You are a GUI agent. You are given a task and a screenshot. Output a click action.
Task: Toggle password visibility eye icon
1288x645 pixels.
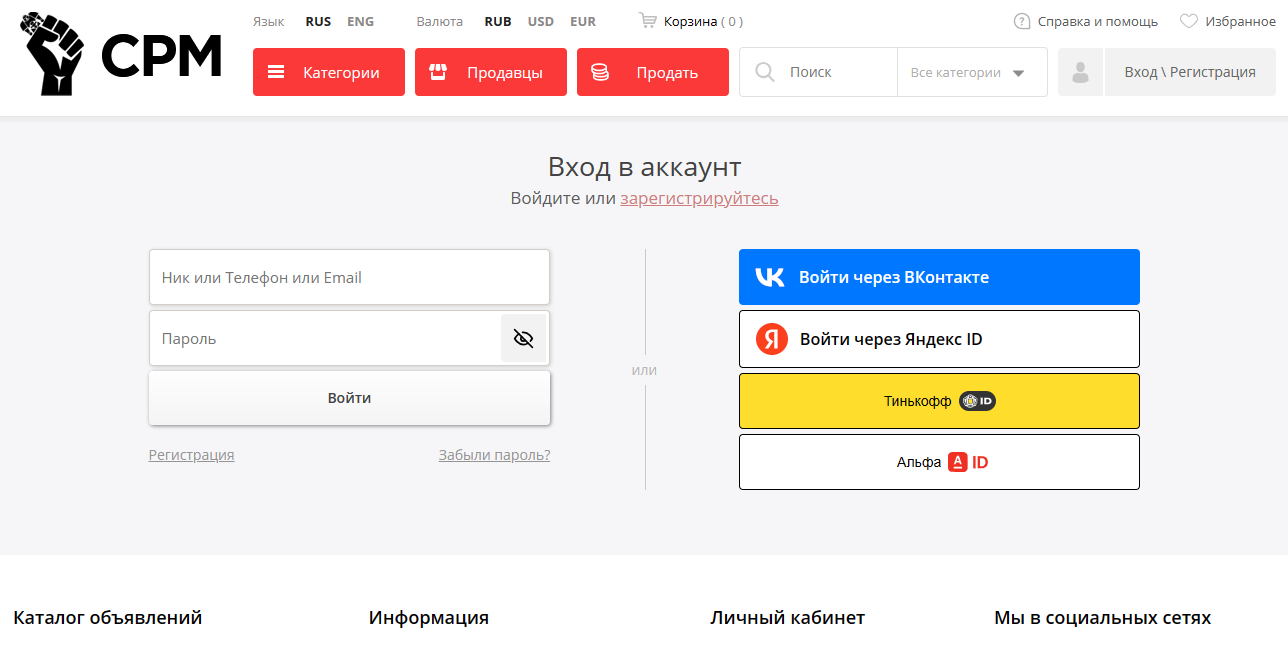click(x=524, y=338)
